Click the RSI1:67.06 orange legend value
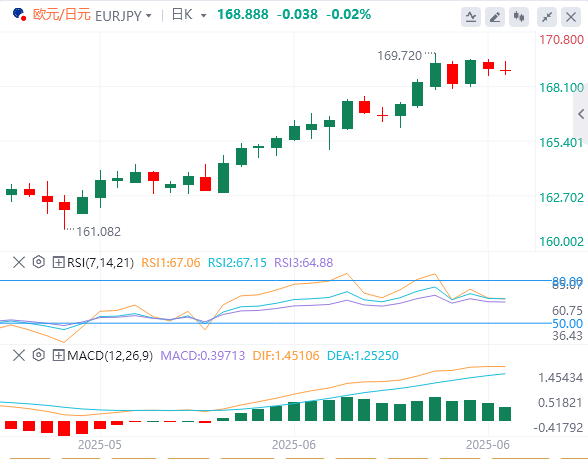The image size is (588, 459). coord(171,262)
